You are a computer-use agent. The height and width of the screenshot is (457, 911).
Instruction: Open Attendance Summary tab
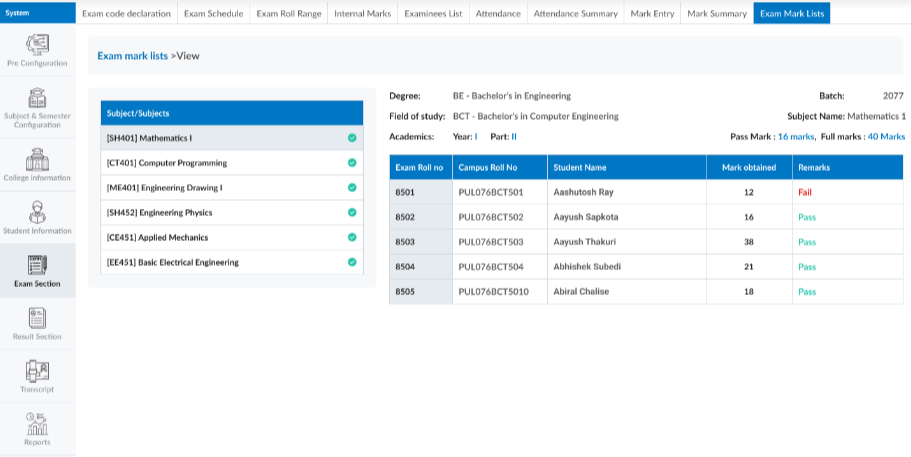coord(576,13)
